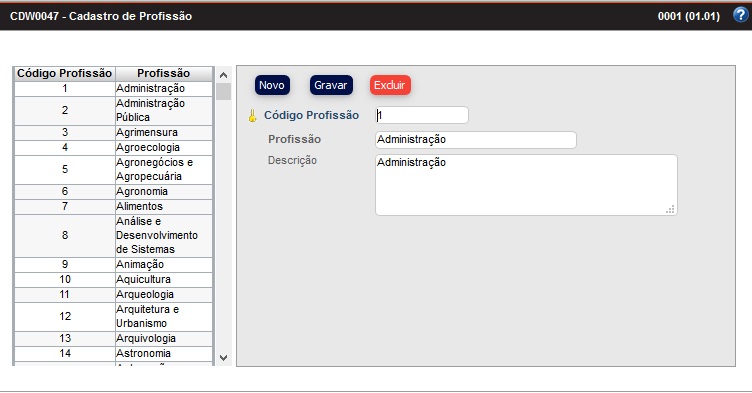
Task: Select the Agroecologia row
Action: pyautogui.click(x=113, y=147)
